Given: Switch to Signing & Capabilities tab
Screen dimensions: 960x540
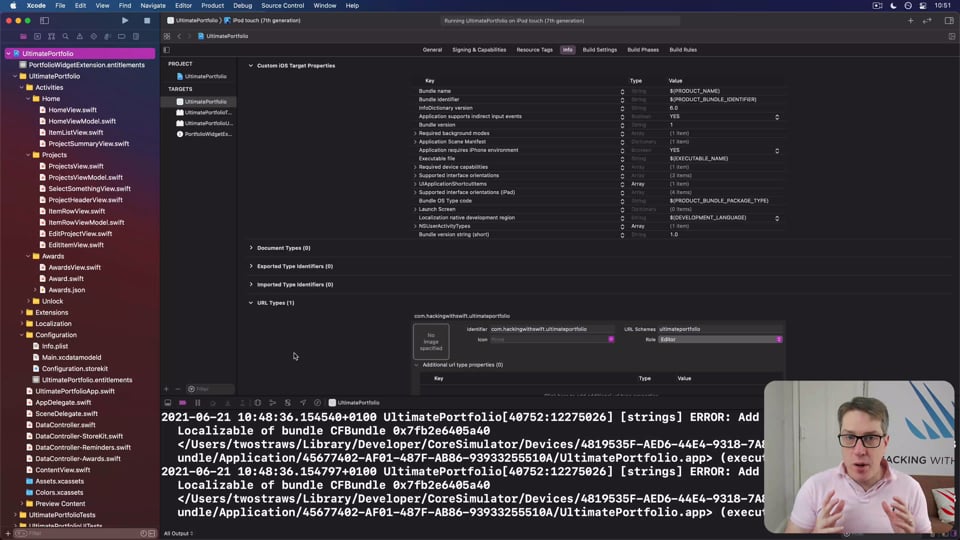Looking at the screenshot, I should click(479, 50).
